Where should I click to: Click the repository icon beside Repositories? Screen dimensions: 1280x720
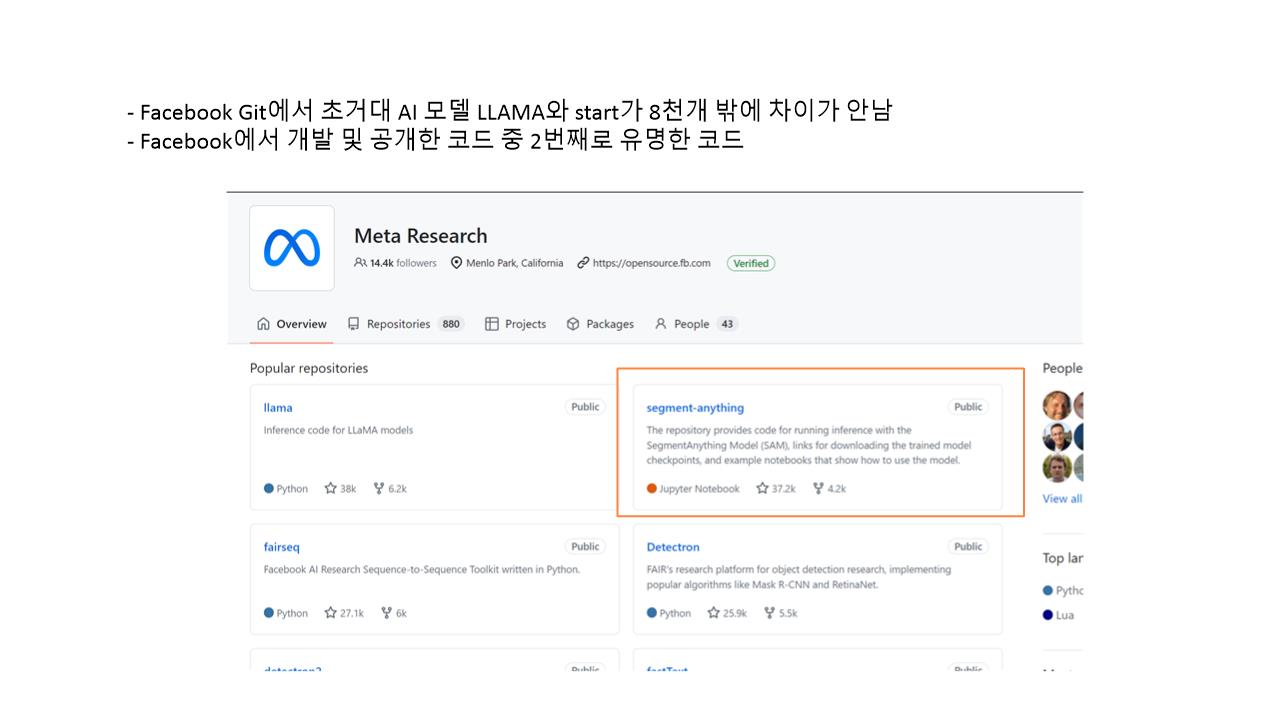pos(353,324)
